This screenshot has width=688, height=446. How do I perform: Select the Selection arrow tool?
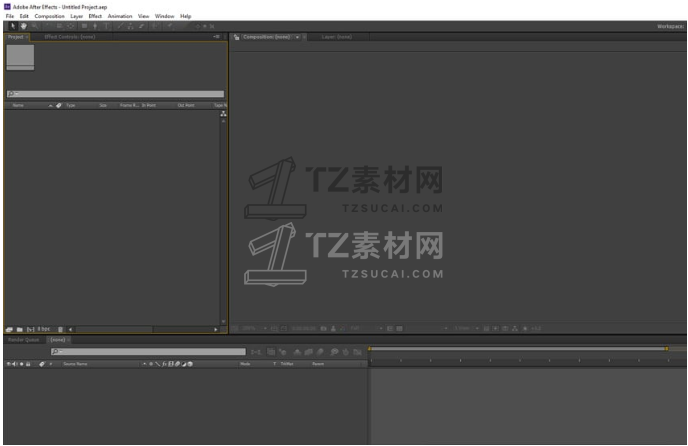pyautogui.click(x=13, y=26)
